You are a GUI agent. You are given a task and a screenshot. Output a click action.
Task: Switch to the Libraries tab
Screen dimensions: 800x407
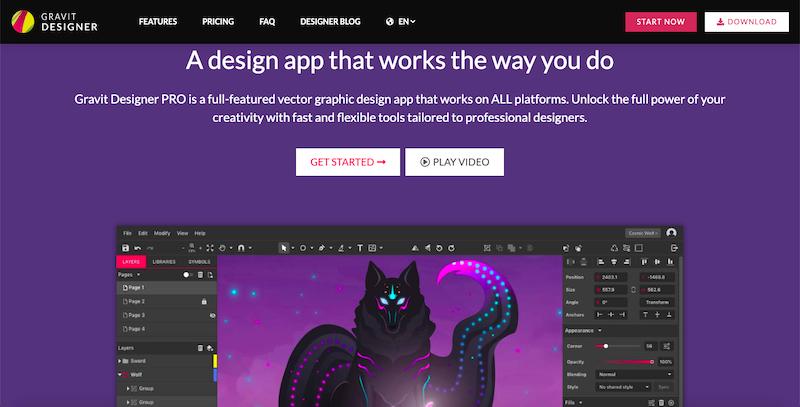164,262
